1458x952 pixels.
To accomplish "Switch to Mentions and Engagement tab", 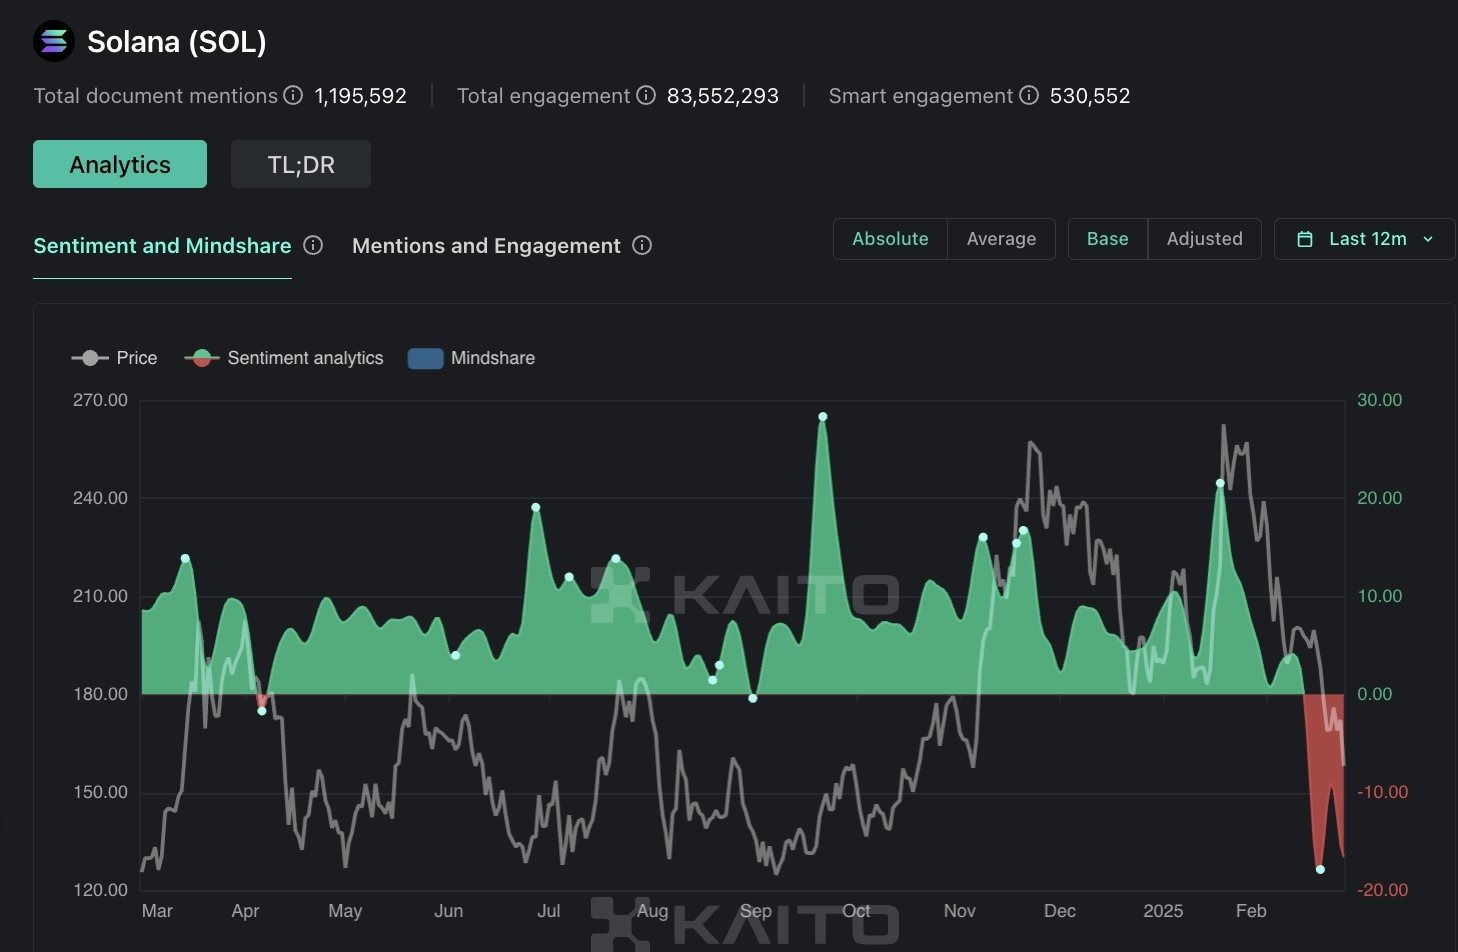I will (486, 246).
